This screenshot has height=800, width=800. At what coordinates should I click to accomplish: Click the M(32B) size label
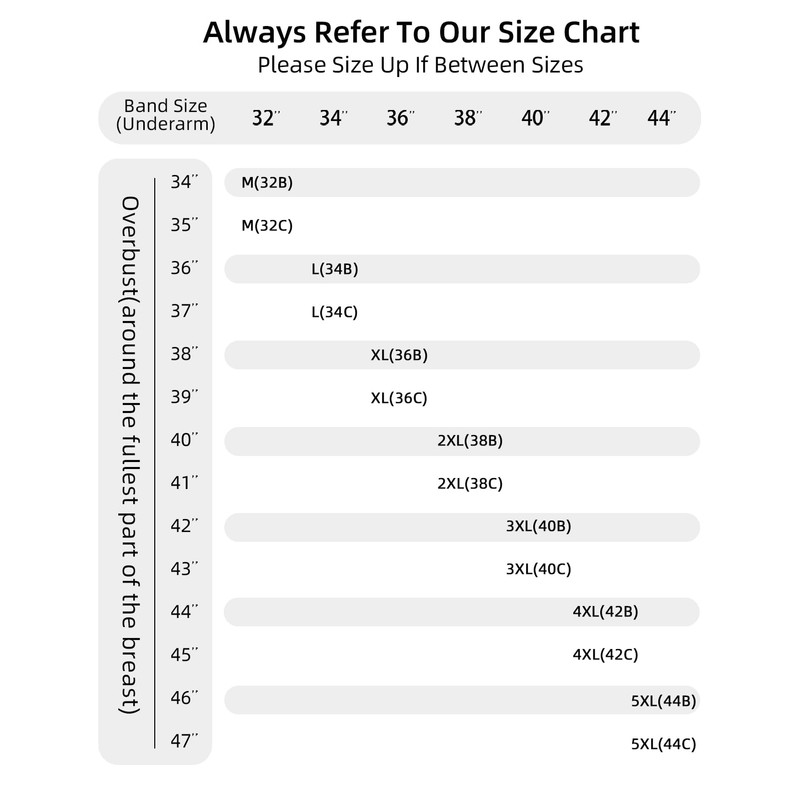tap(266, 183)
